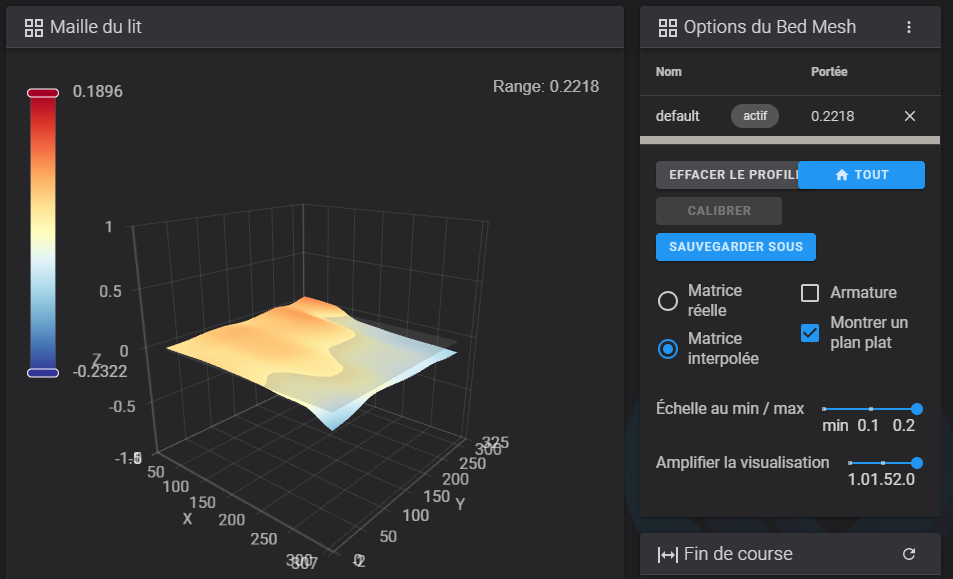Click the CALIBRER button
The height and width of the screenshot is (579, 953).
(719, 211)
